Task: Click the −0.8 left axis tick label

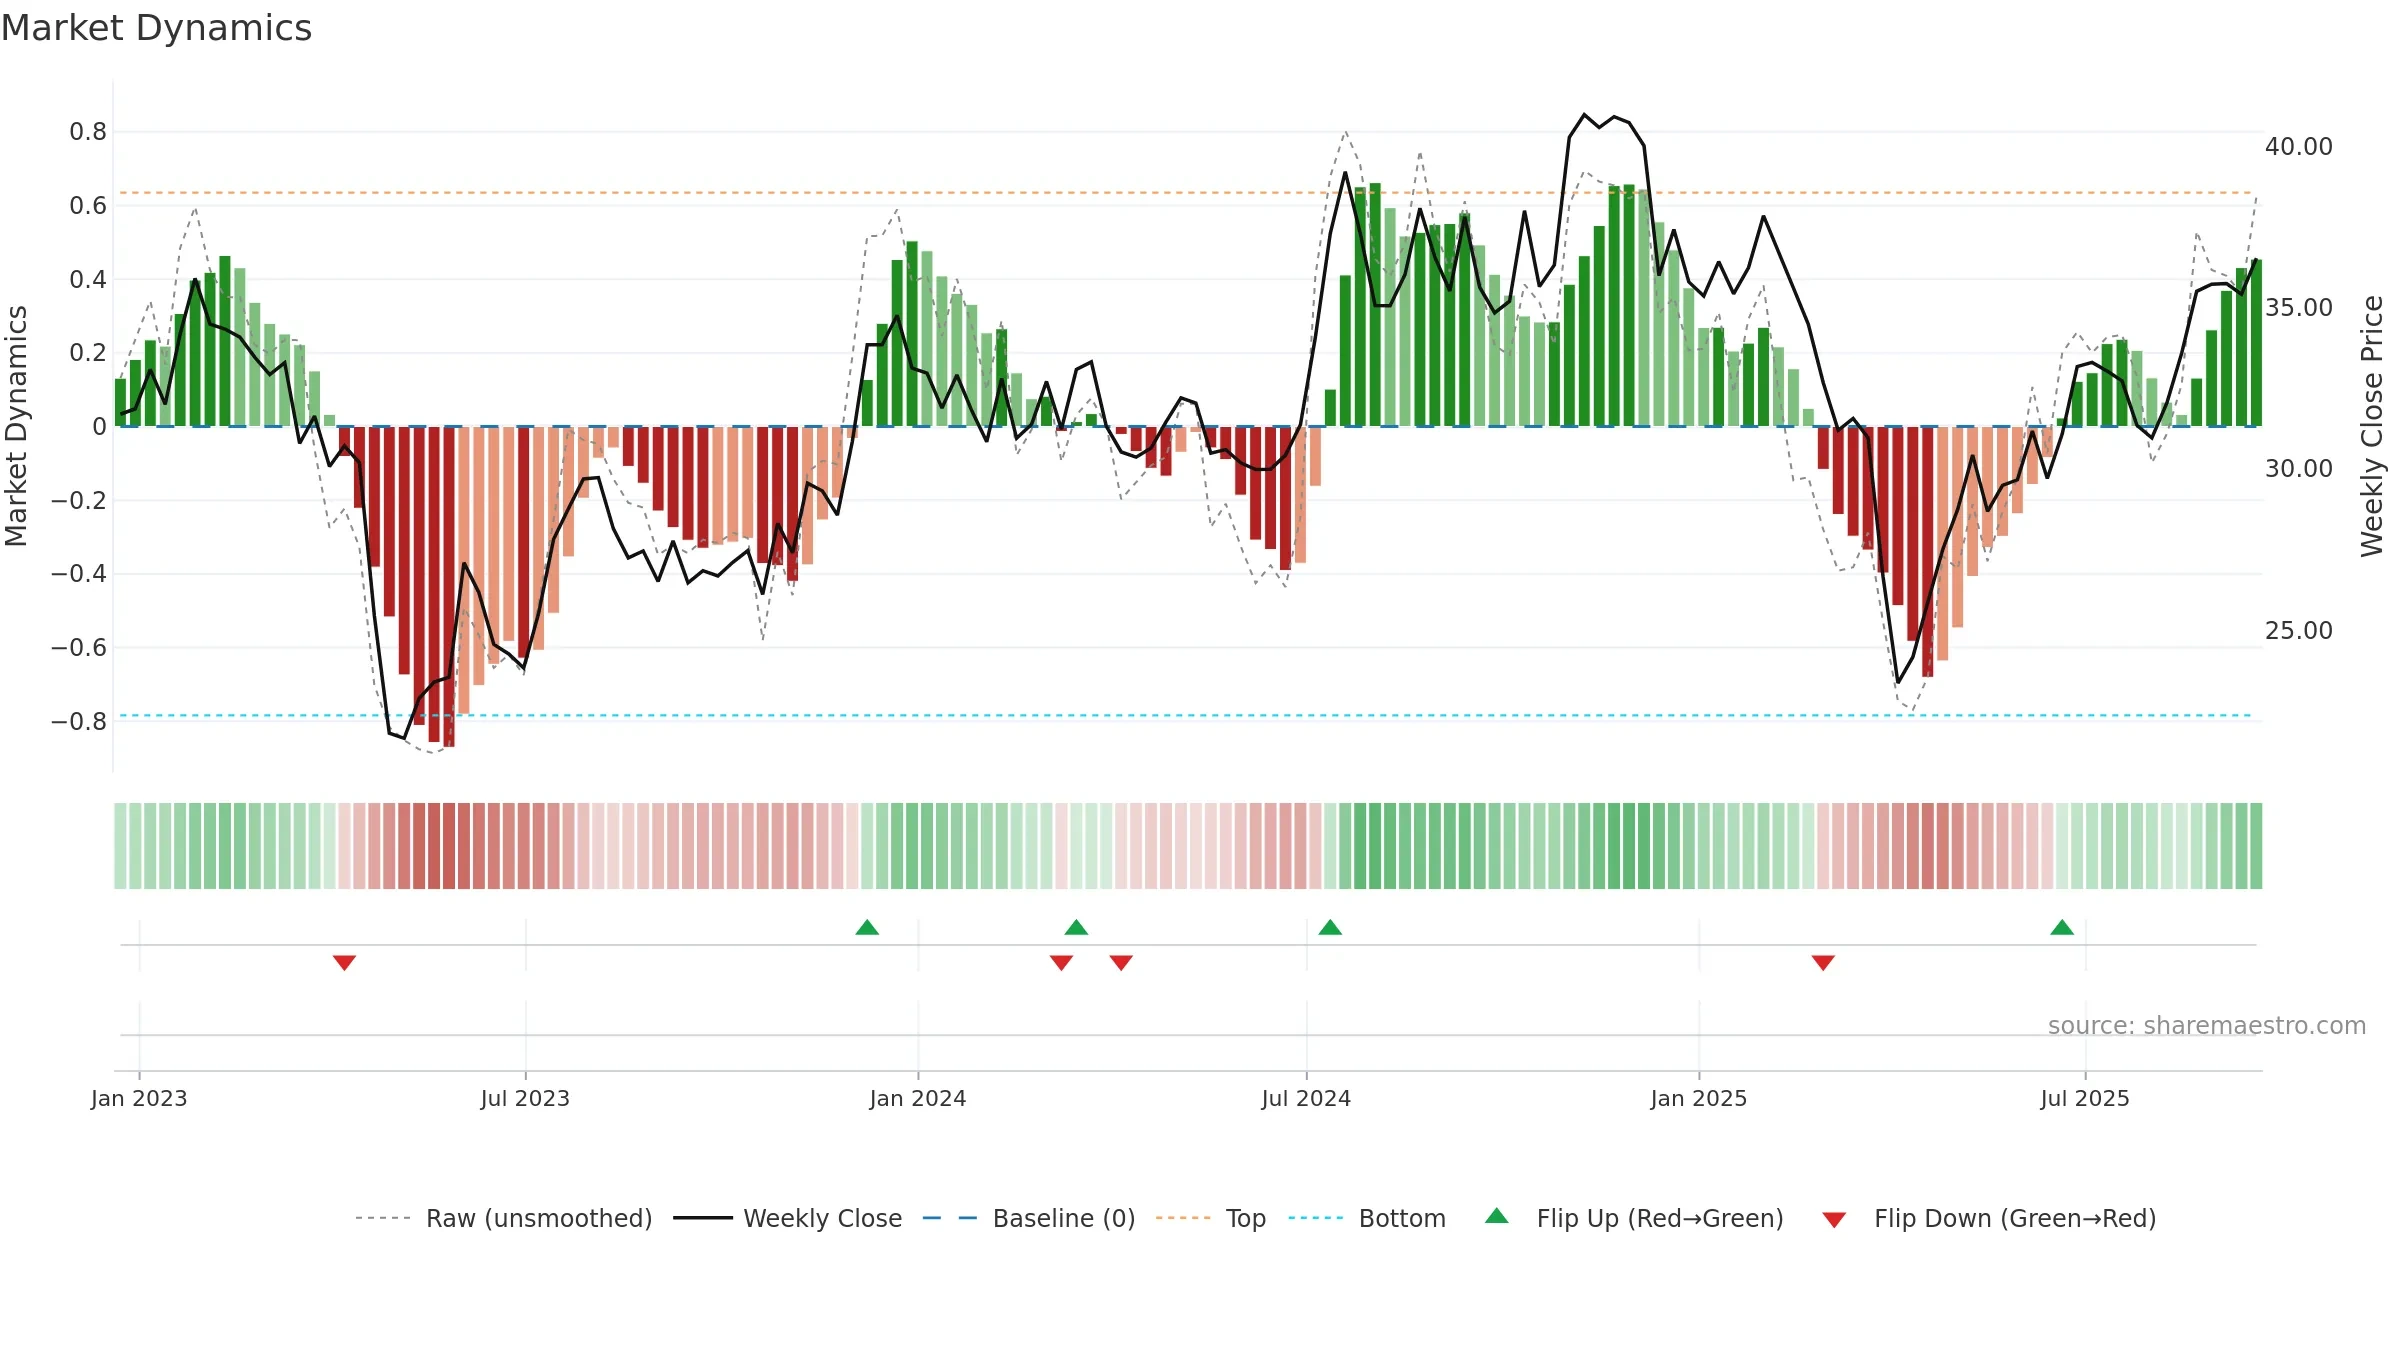Action: click(x=79, y=721)
